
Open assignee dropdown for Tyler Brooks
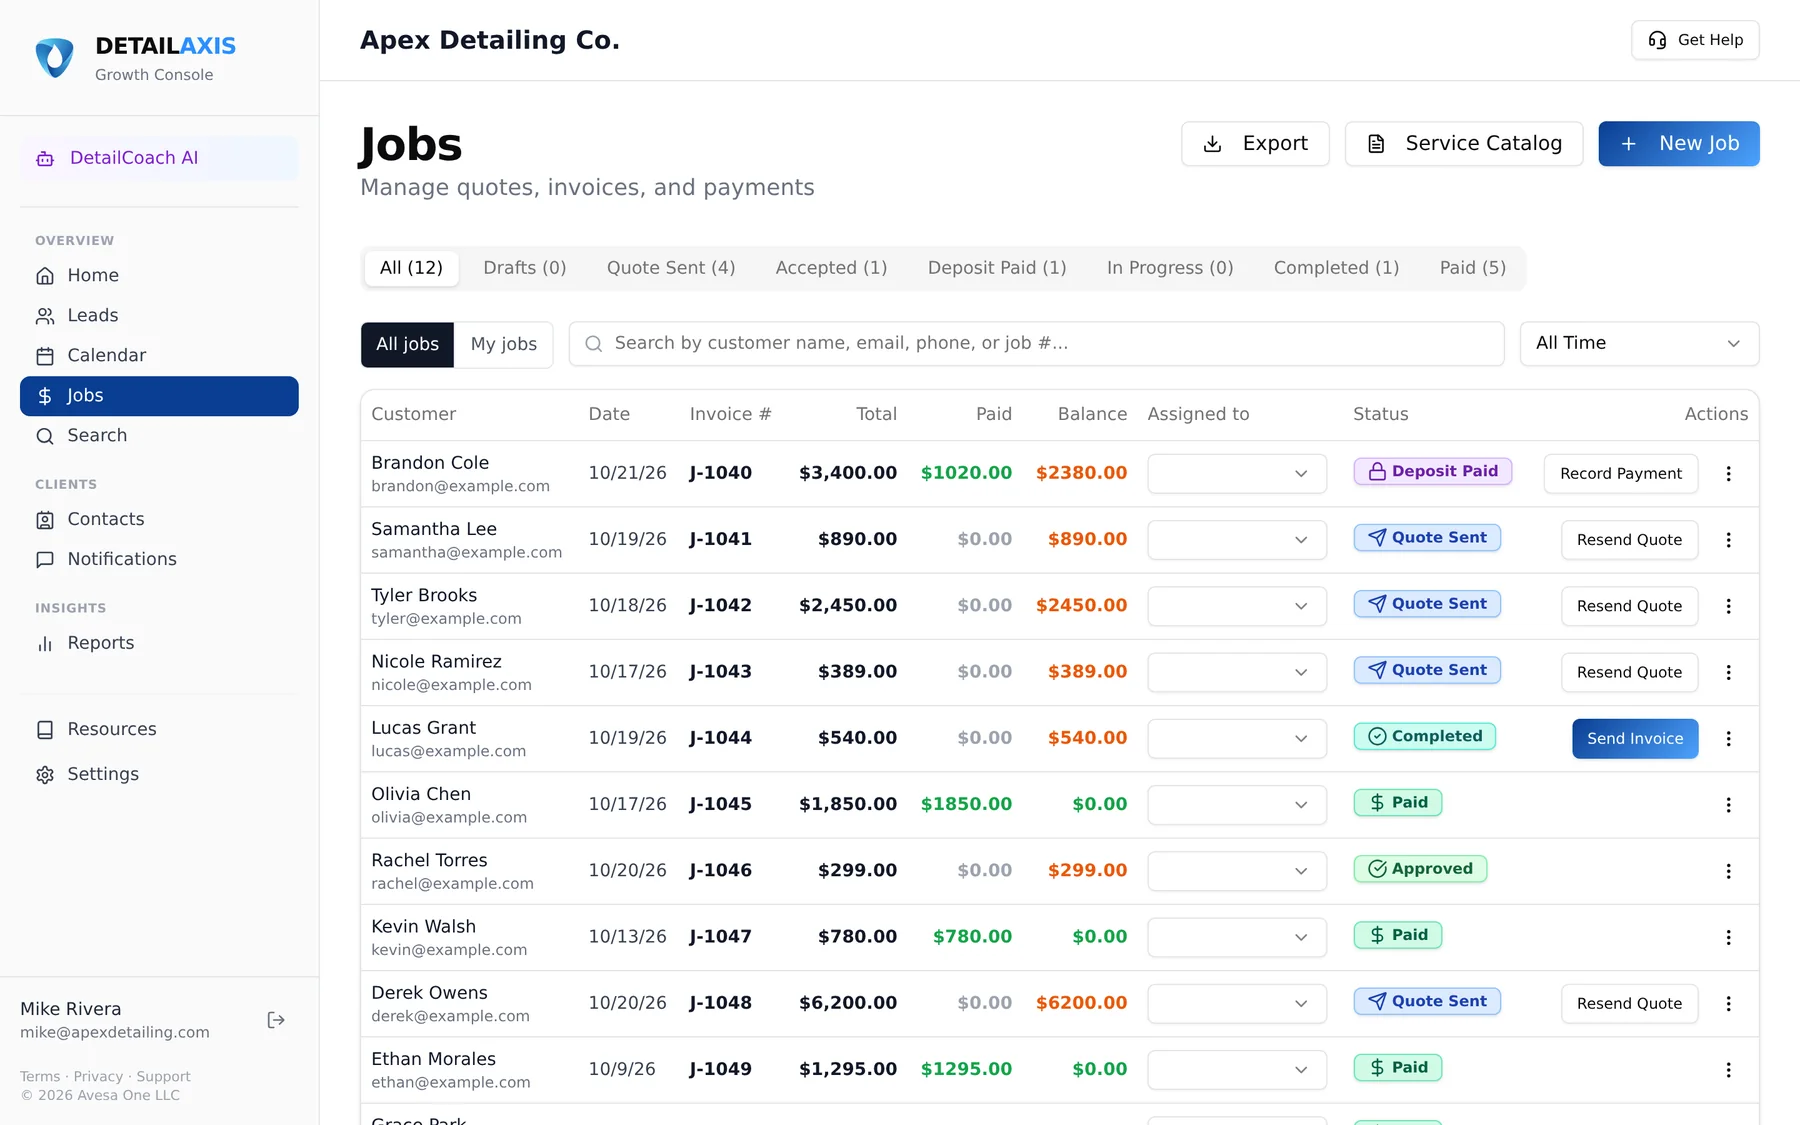point(1237,606)
